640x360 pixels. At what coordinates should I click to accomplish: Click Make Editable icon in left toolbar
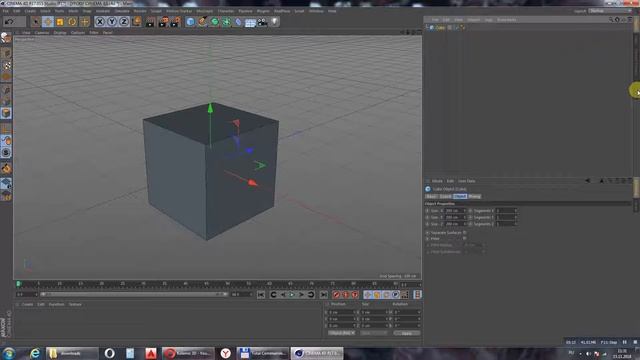pos(6,38)
